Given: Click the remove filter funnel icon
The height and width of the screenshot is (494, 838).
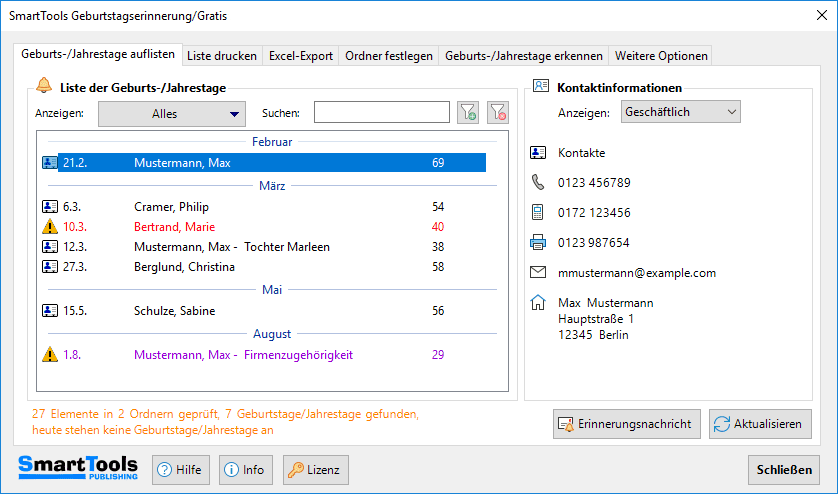Looking at the screenshot, I should click(498, 113).
